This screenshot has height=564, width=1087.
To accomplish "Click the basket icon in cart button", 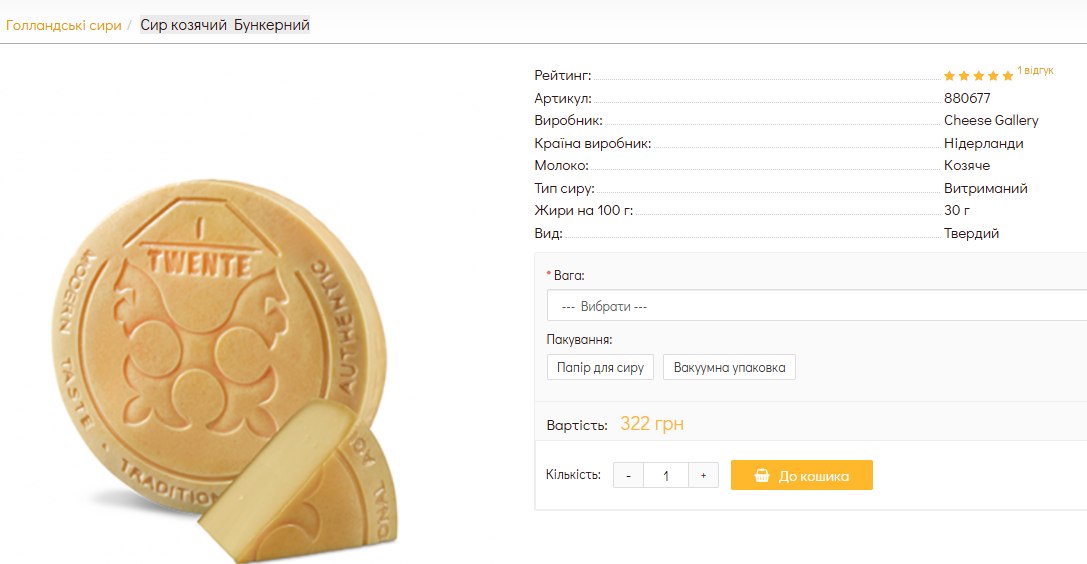I will point(762,476).
